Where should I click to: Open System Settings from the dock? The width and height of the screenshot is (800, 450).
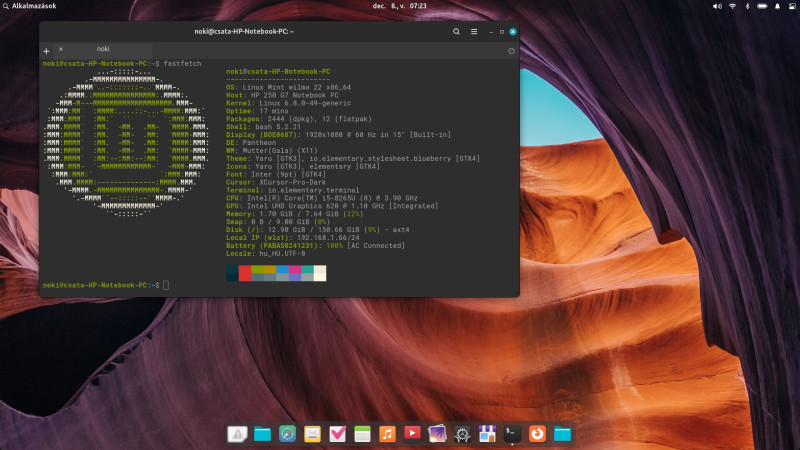click(462, 434)
